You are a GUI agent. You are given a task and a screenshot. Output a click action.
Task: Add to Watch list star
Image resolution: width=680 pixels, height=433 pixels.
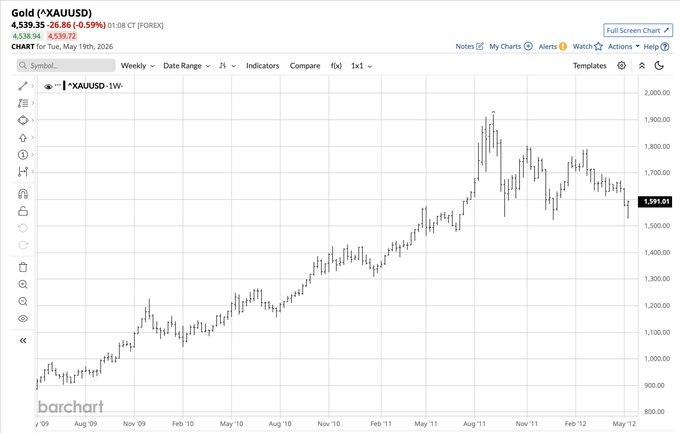588,46
